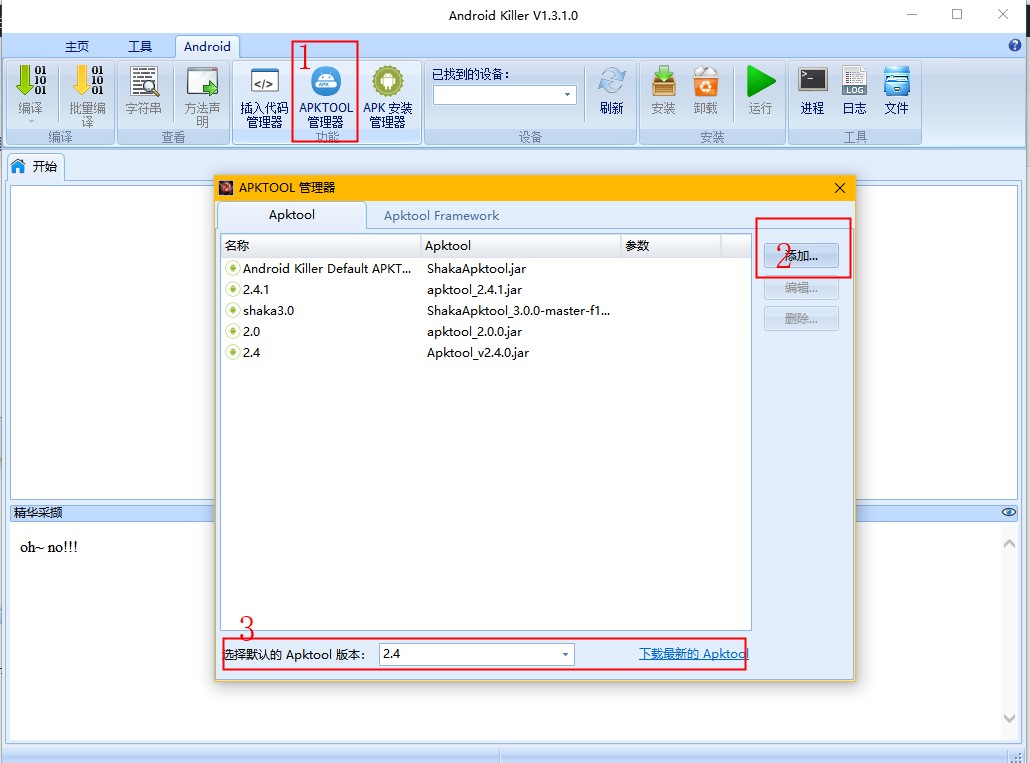
Task: Close the APKTOOL manager dialog
Action: coord(839,188)
